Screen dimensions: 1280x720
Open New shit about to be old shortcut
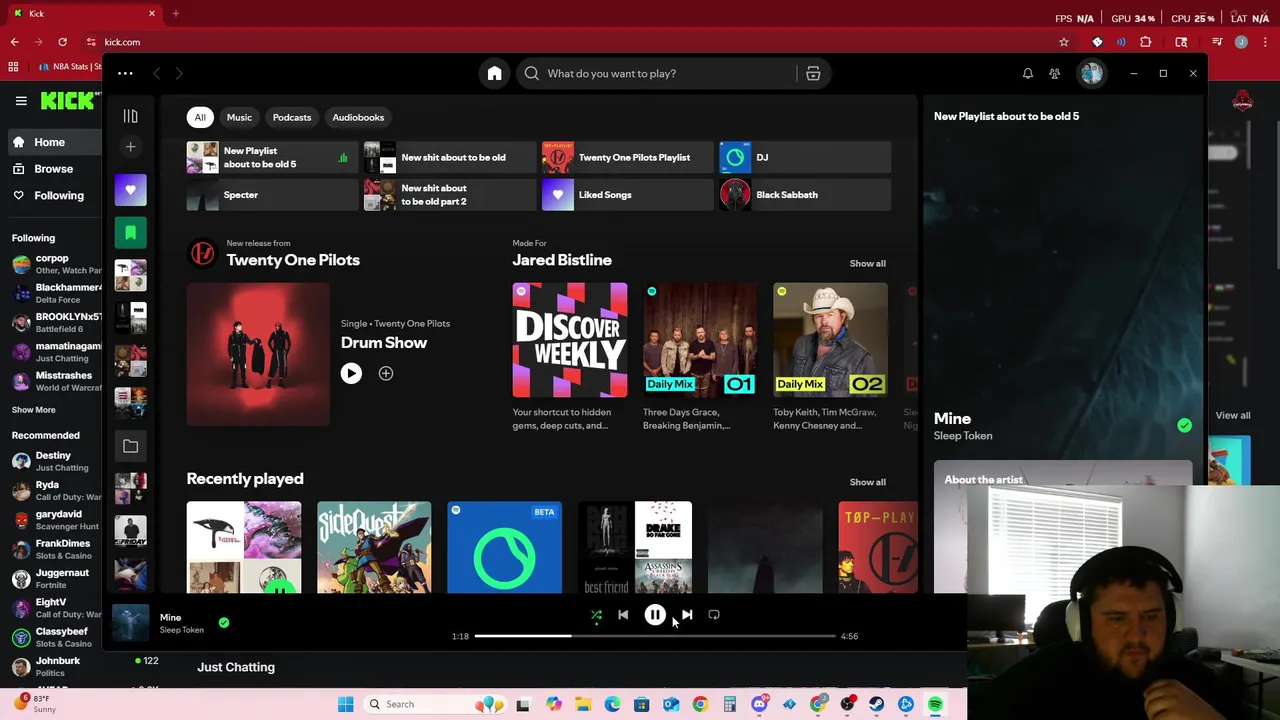click(449, 157)
